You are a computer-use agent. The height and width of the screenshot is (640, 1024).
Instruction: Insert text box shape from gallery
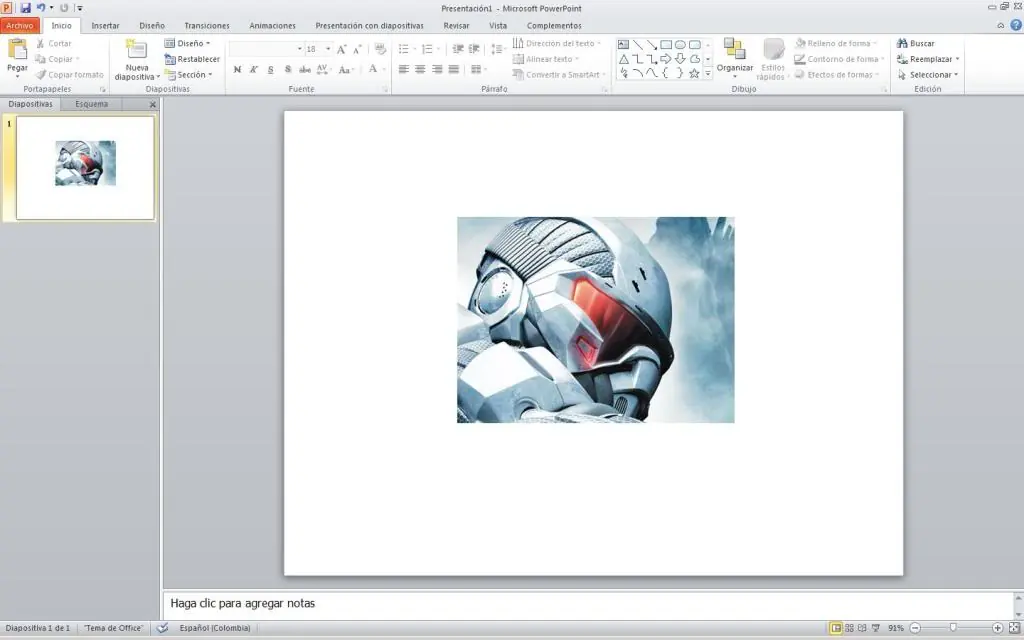click(623, 44)
